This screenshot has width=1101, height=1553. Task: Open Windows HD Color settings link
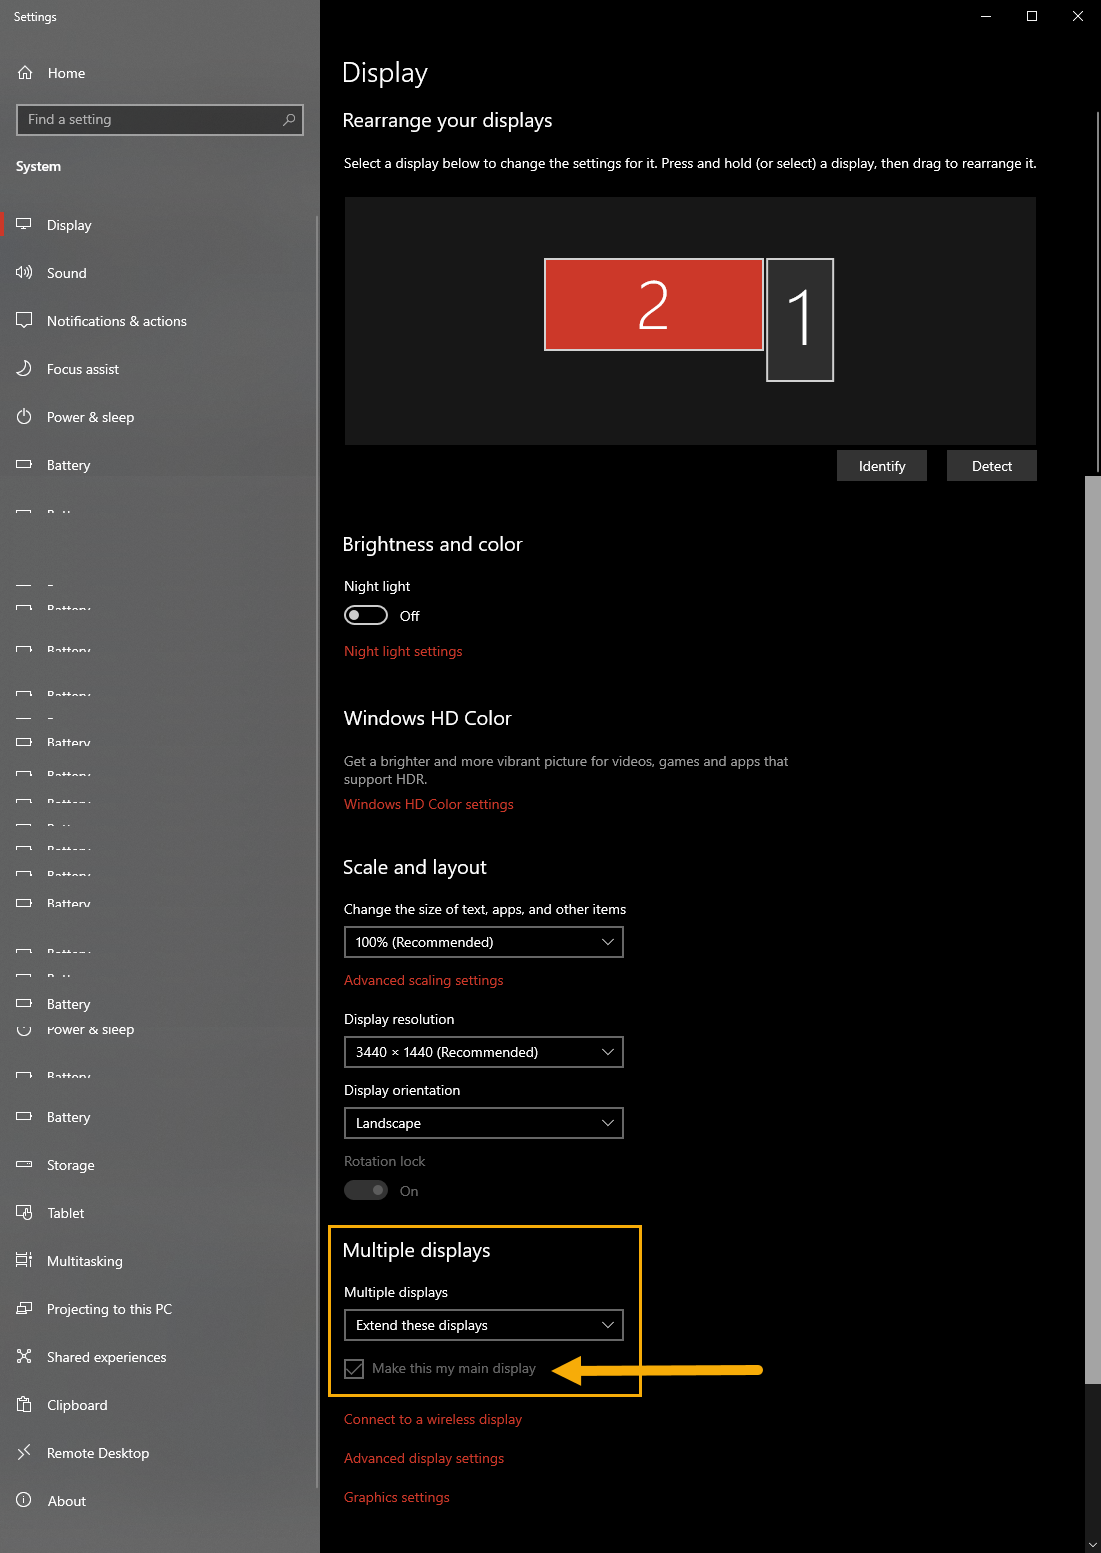429,804
